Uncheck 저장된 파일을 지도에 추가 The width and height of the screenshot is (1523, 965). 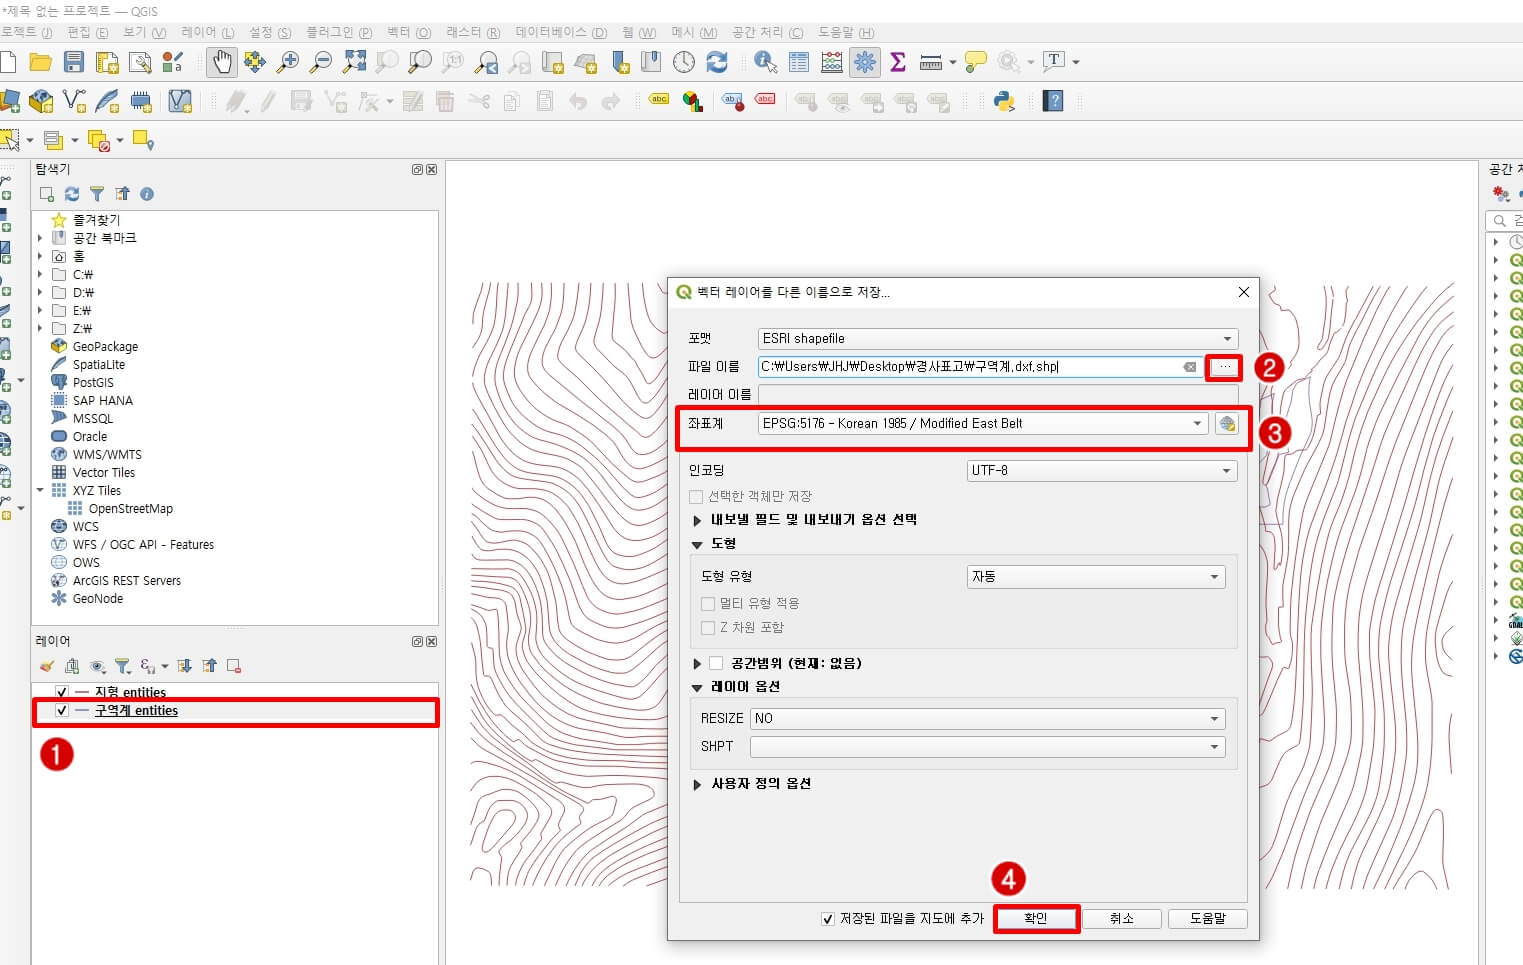point(828,919)
